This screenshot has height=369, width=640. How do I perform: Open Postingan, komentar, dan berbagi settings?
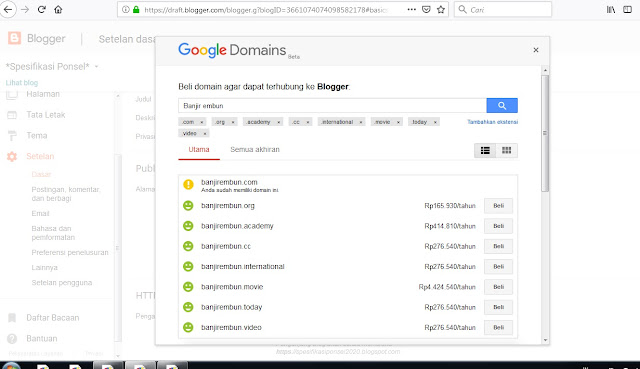point(66,194)
